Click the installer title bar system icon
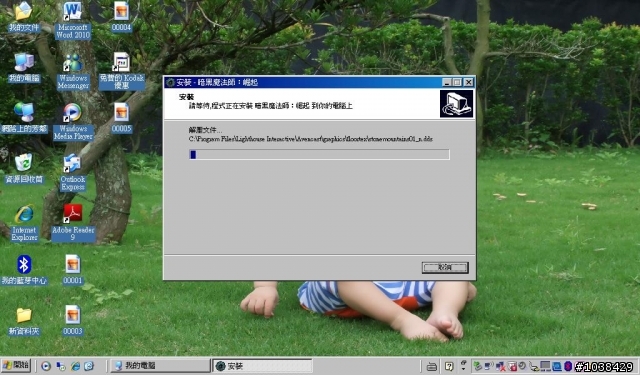Screen dimensions: 640x375 click(x=170, y=82)
